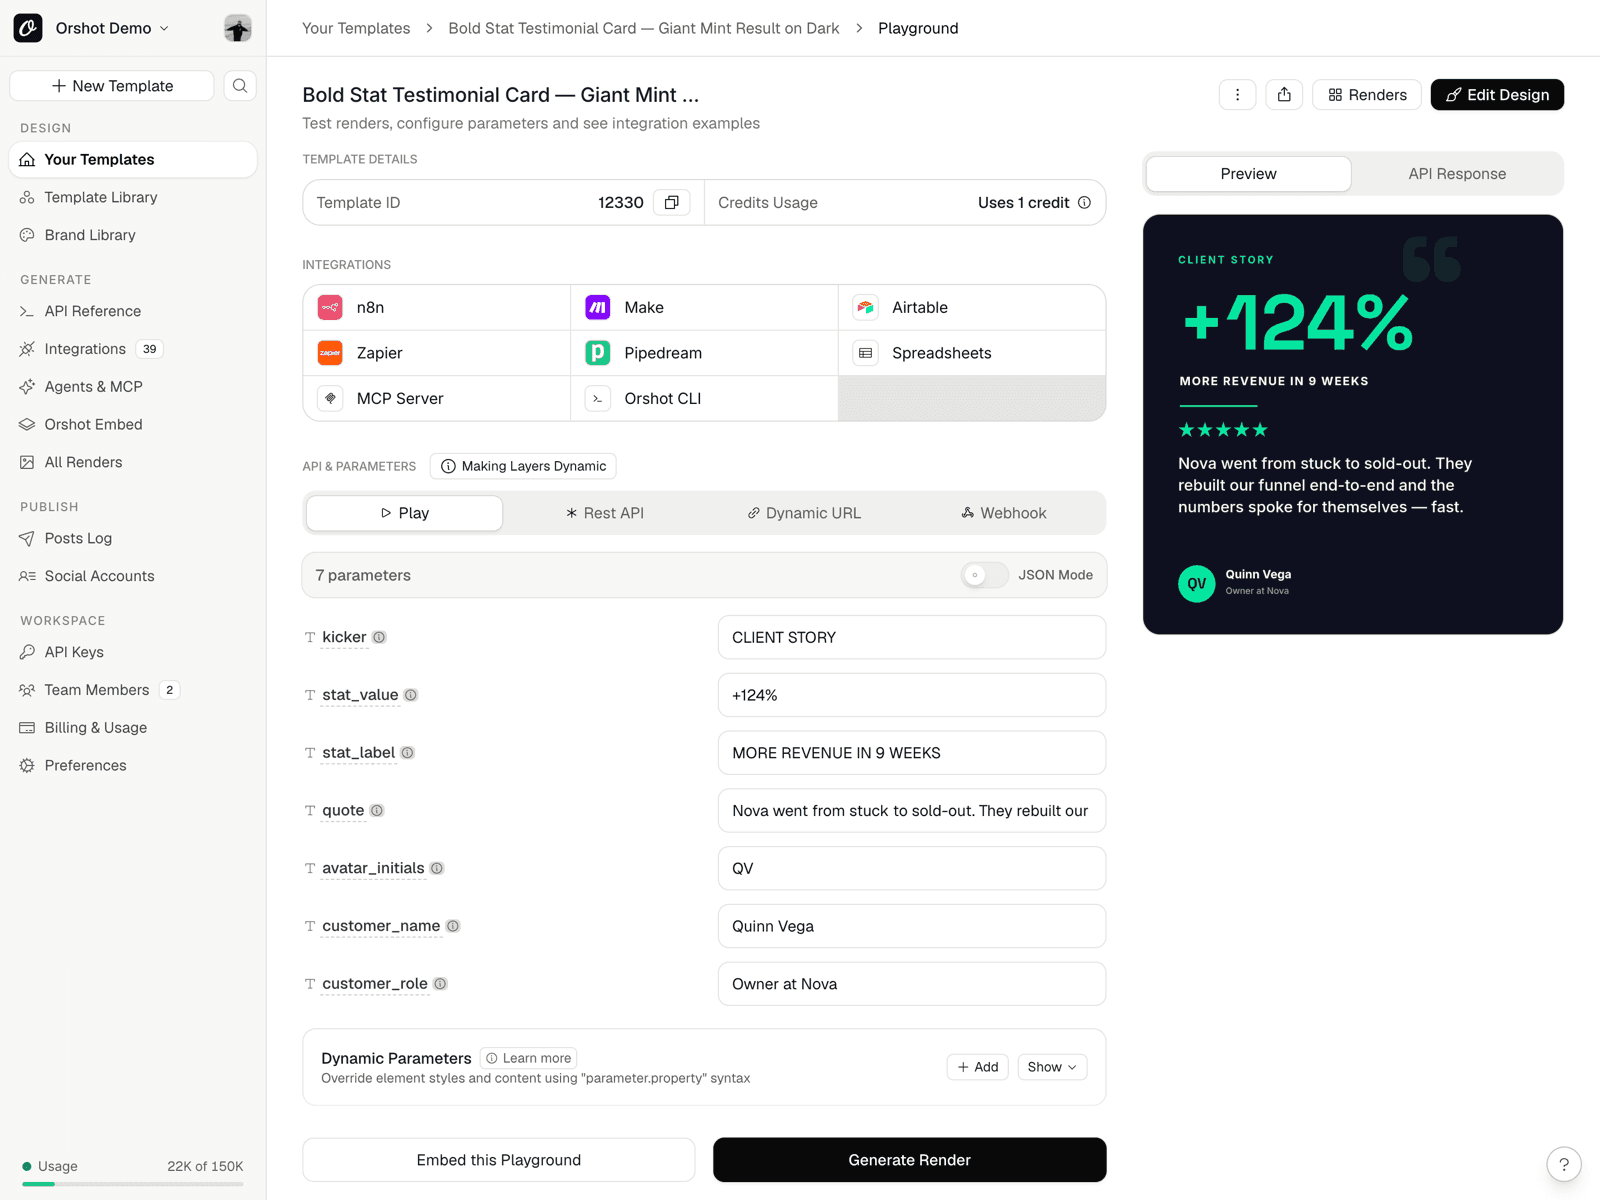Open the Make integration
1600x1200 pixels.
point(704,308)
